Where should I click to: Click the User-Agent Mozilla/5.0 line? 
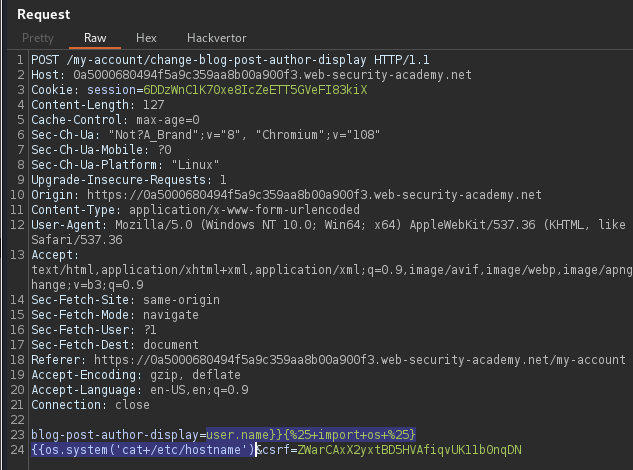point(328,225)
